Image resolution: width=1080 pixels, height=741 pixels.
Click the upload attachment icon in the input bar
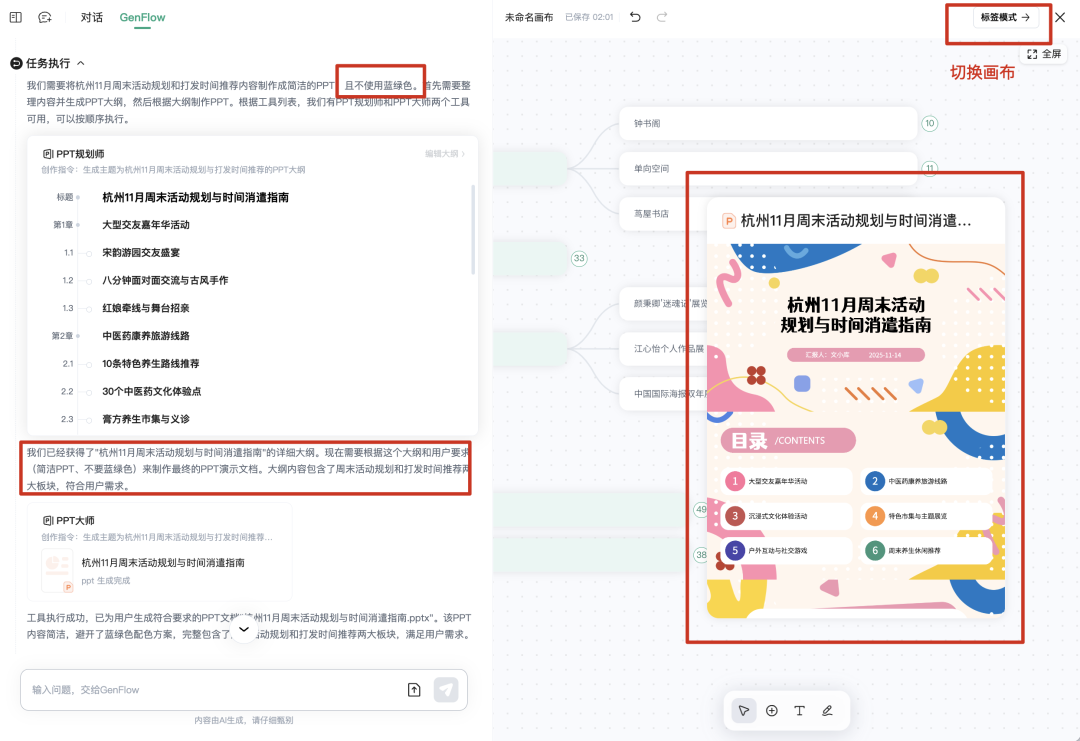[413, 689]
